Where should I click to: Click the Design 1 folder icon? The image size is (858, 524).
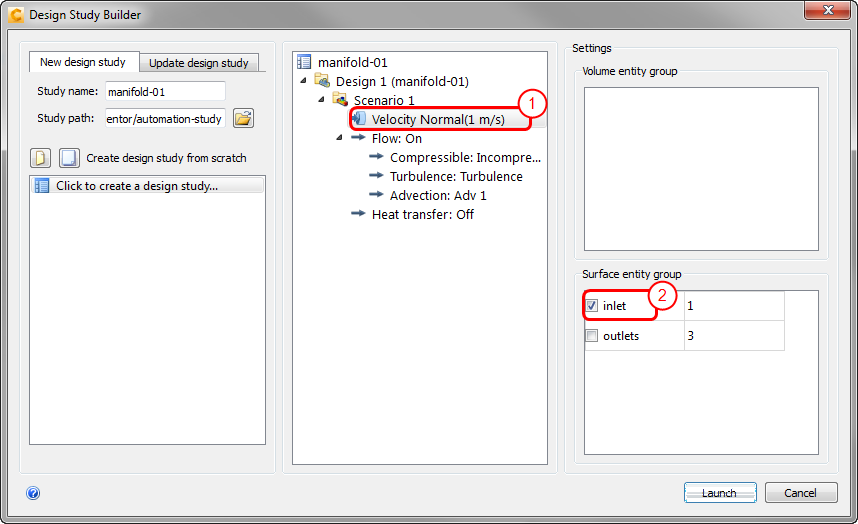point(322,81)
